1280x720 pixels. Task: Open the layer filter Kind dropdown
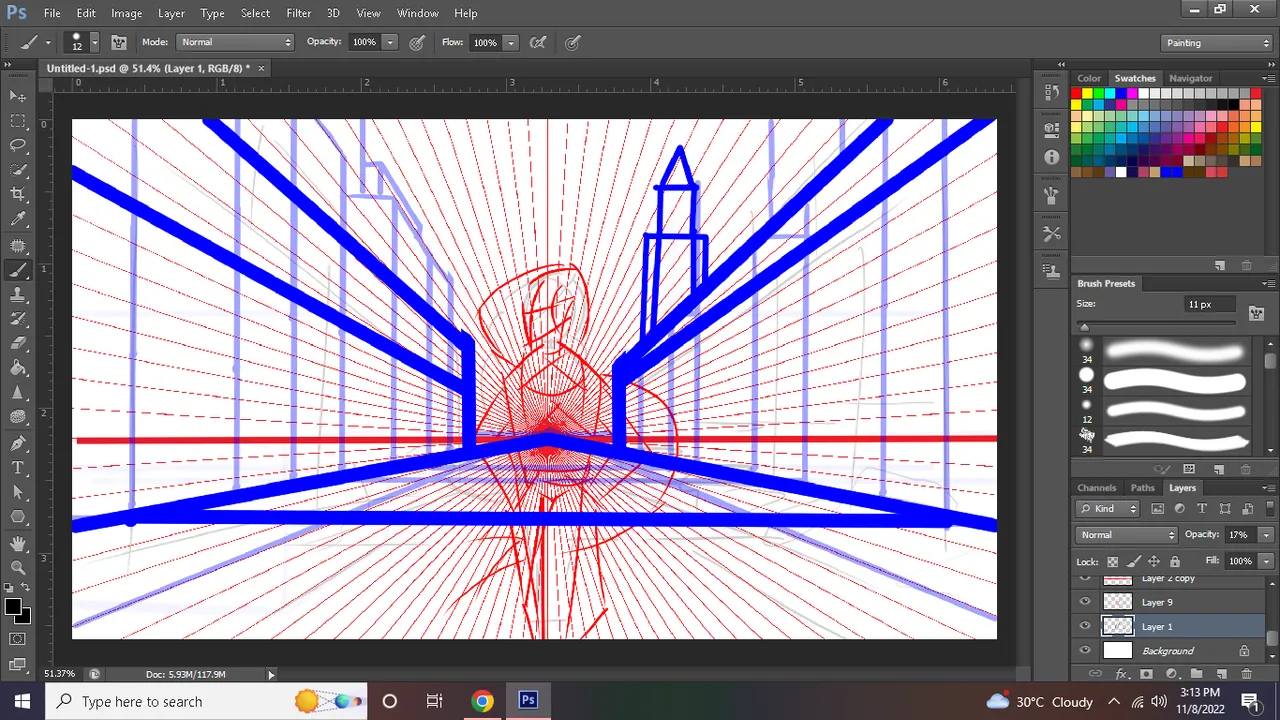[1108, 508]
